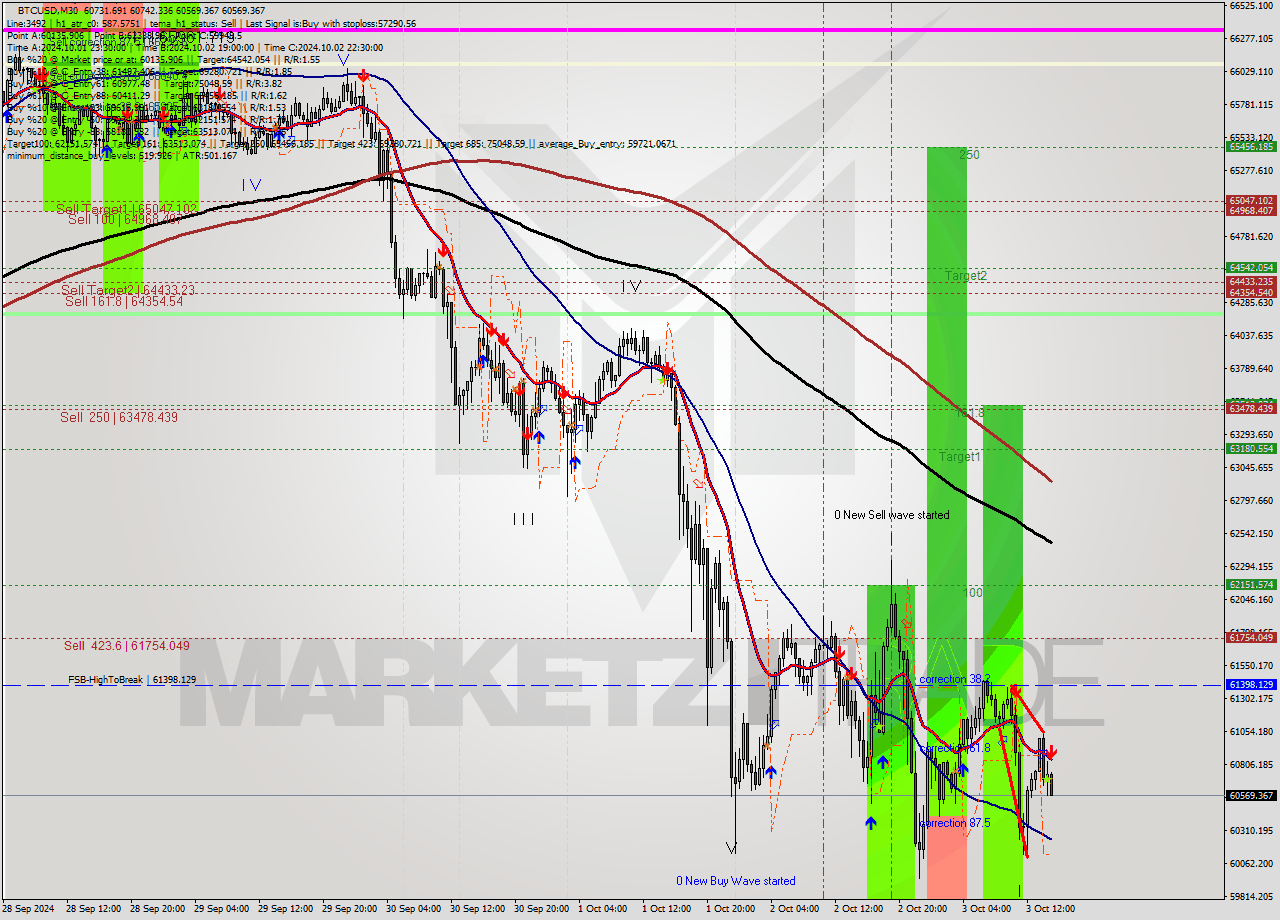This screenshot has width=1280, height=920.
Task: Click the red 65047.102 price tag
Action: click(1251, 200)
